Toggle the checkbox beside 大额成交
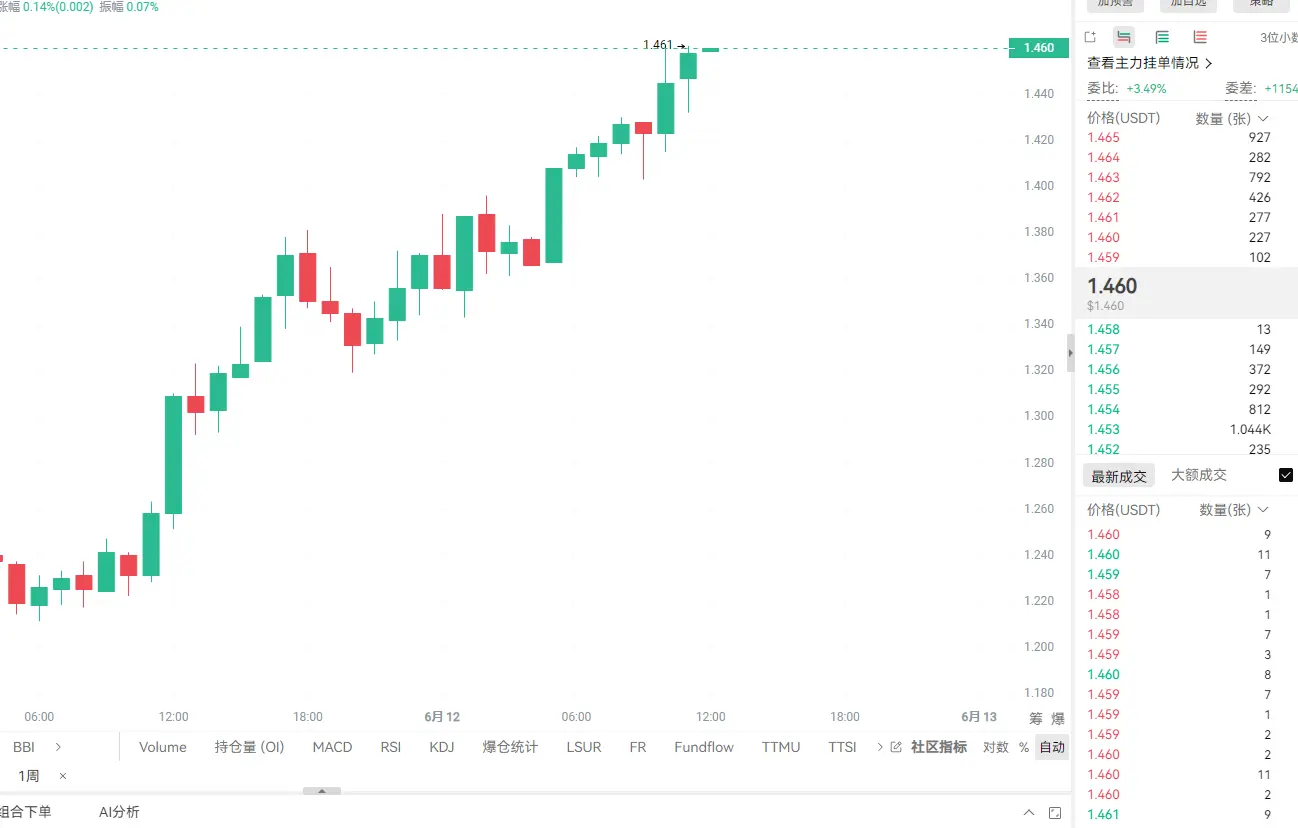Screen dimensions: 1298x828 point(1286,475)
